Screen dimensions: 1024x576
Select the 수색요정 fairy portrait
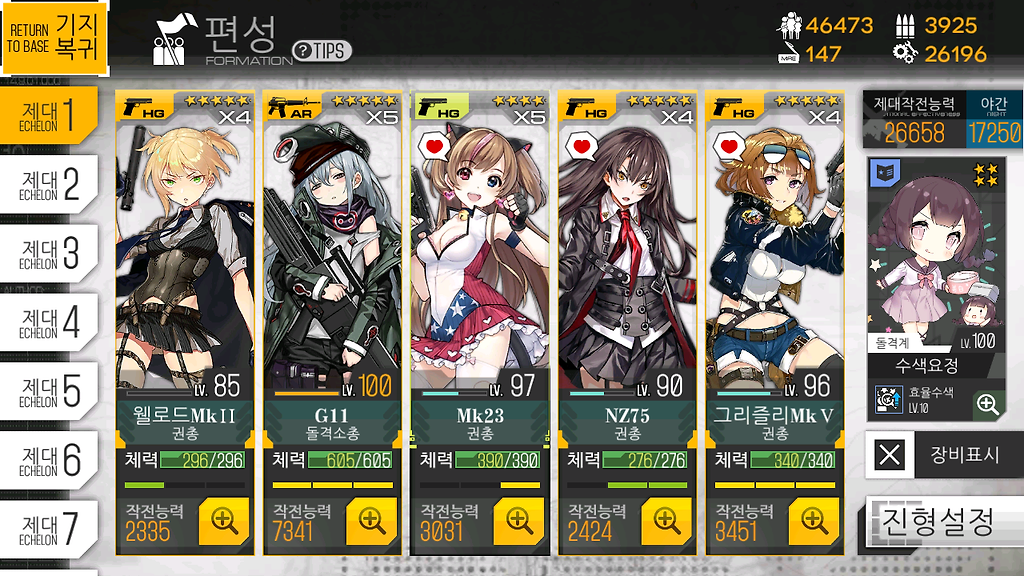coord(934,255)
